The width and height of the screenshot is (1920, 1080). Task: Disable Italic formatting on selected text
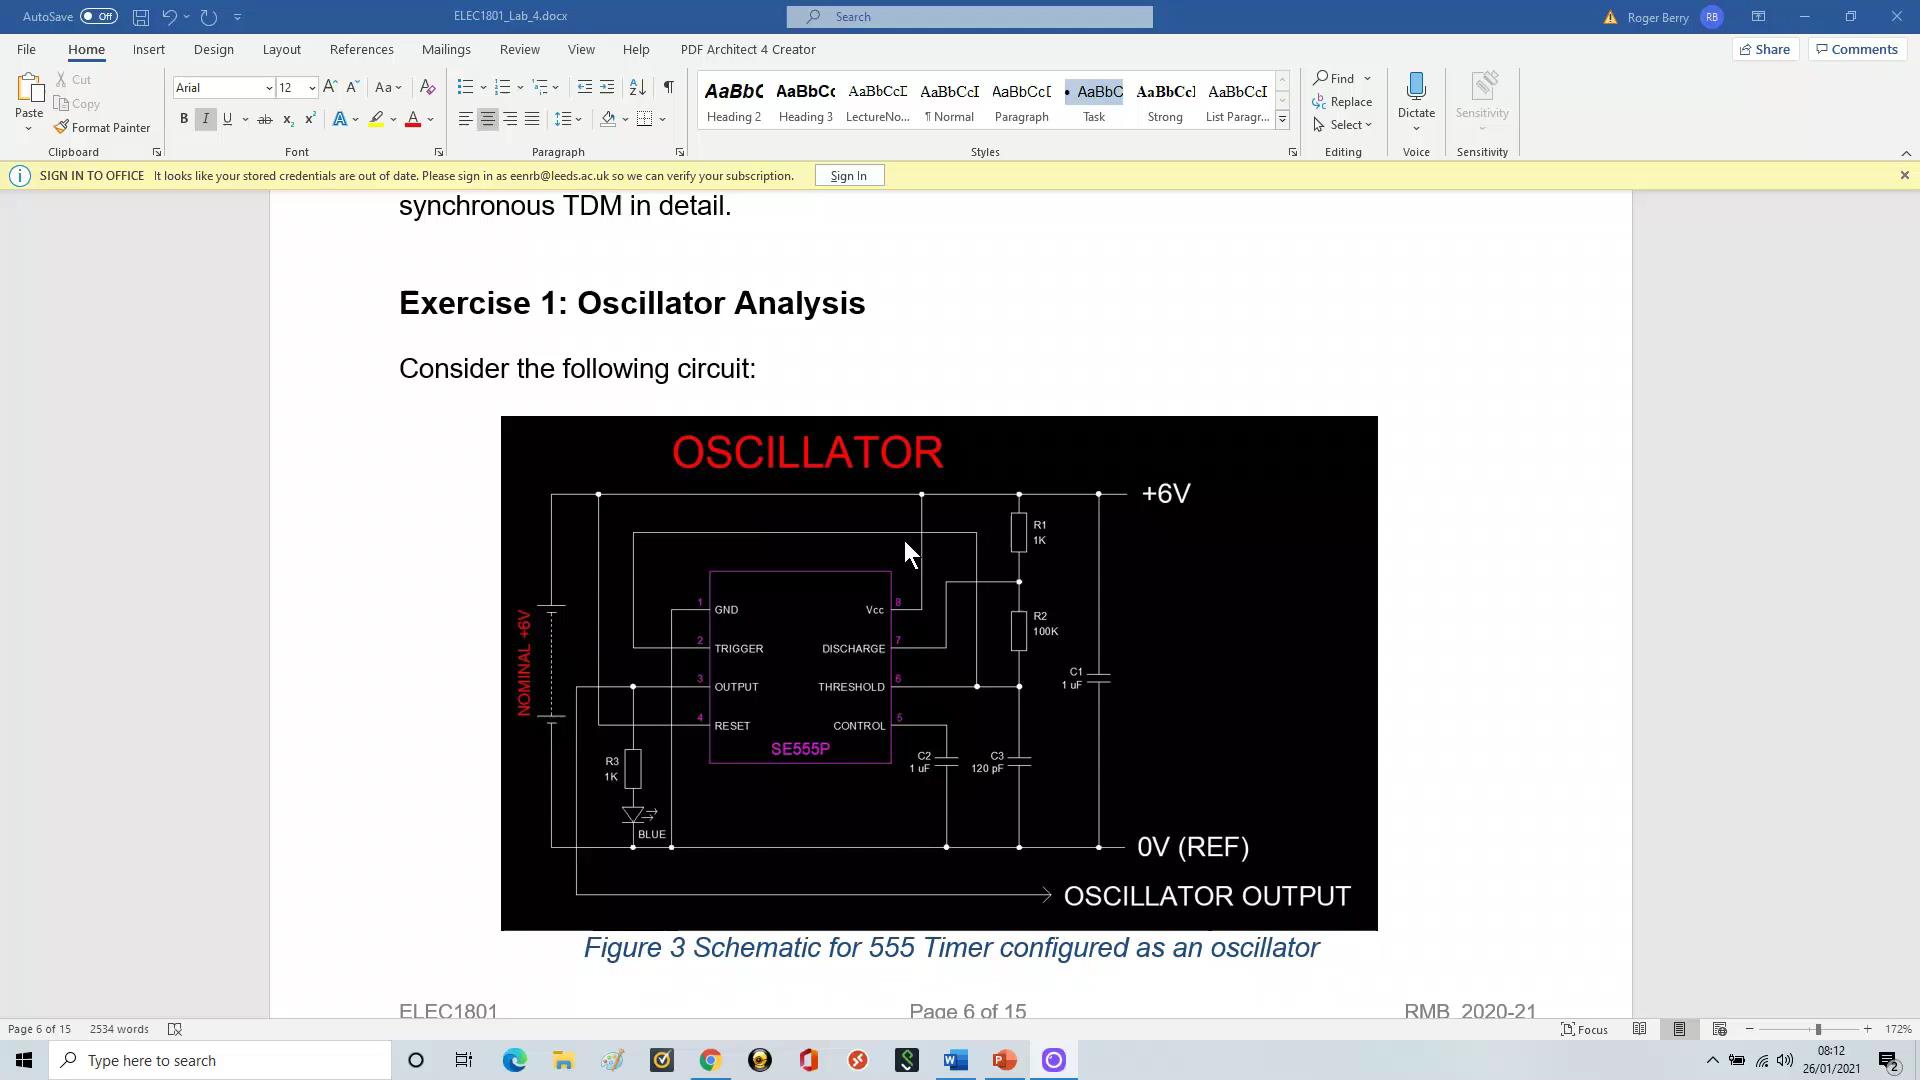[x=205, y=118]
